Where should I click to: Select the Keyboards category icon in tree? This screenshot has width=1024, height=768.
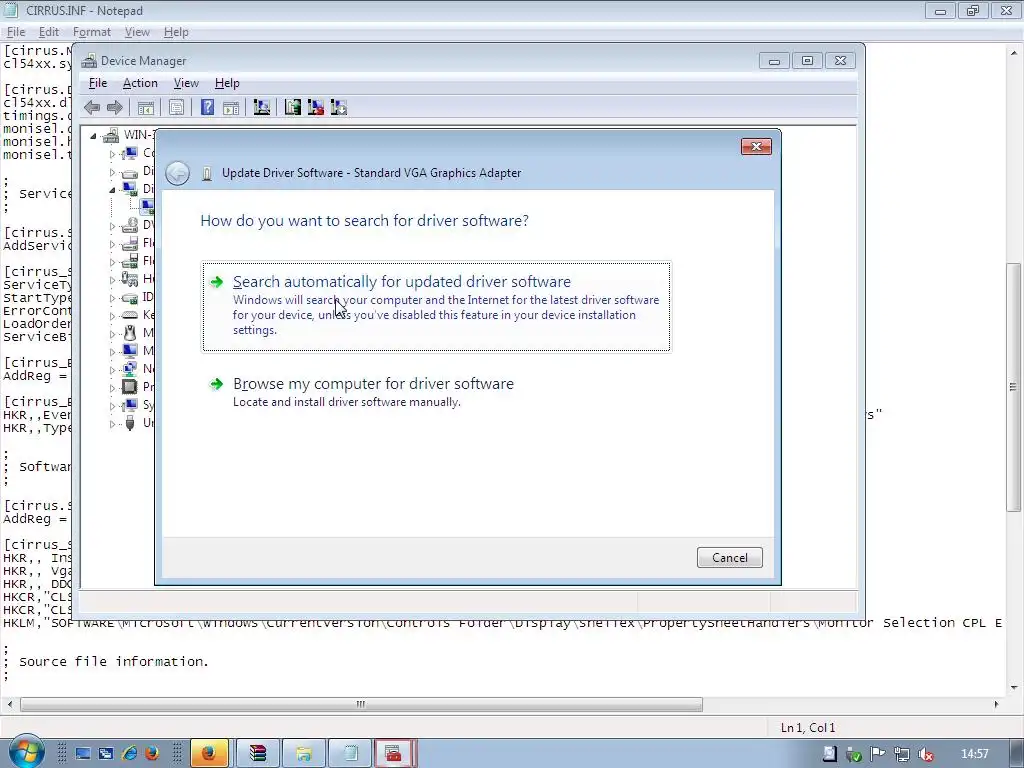point(130,315)
